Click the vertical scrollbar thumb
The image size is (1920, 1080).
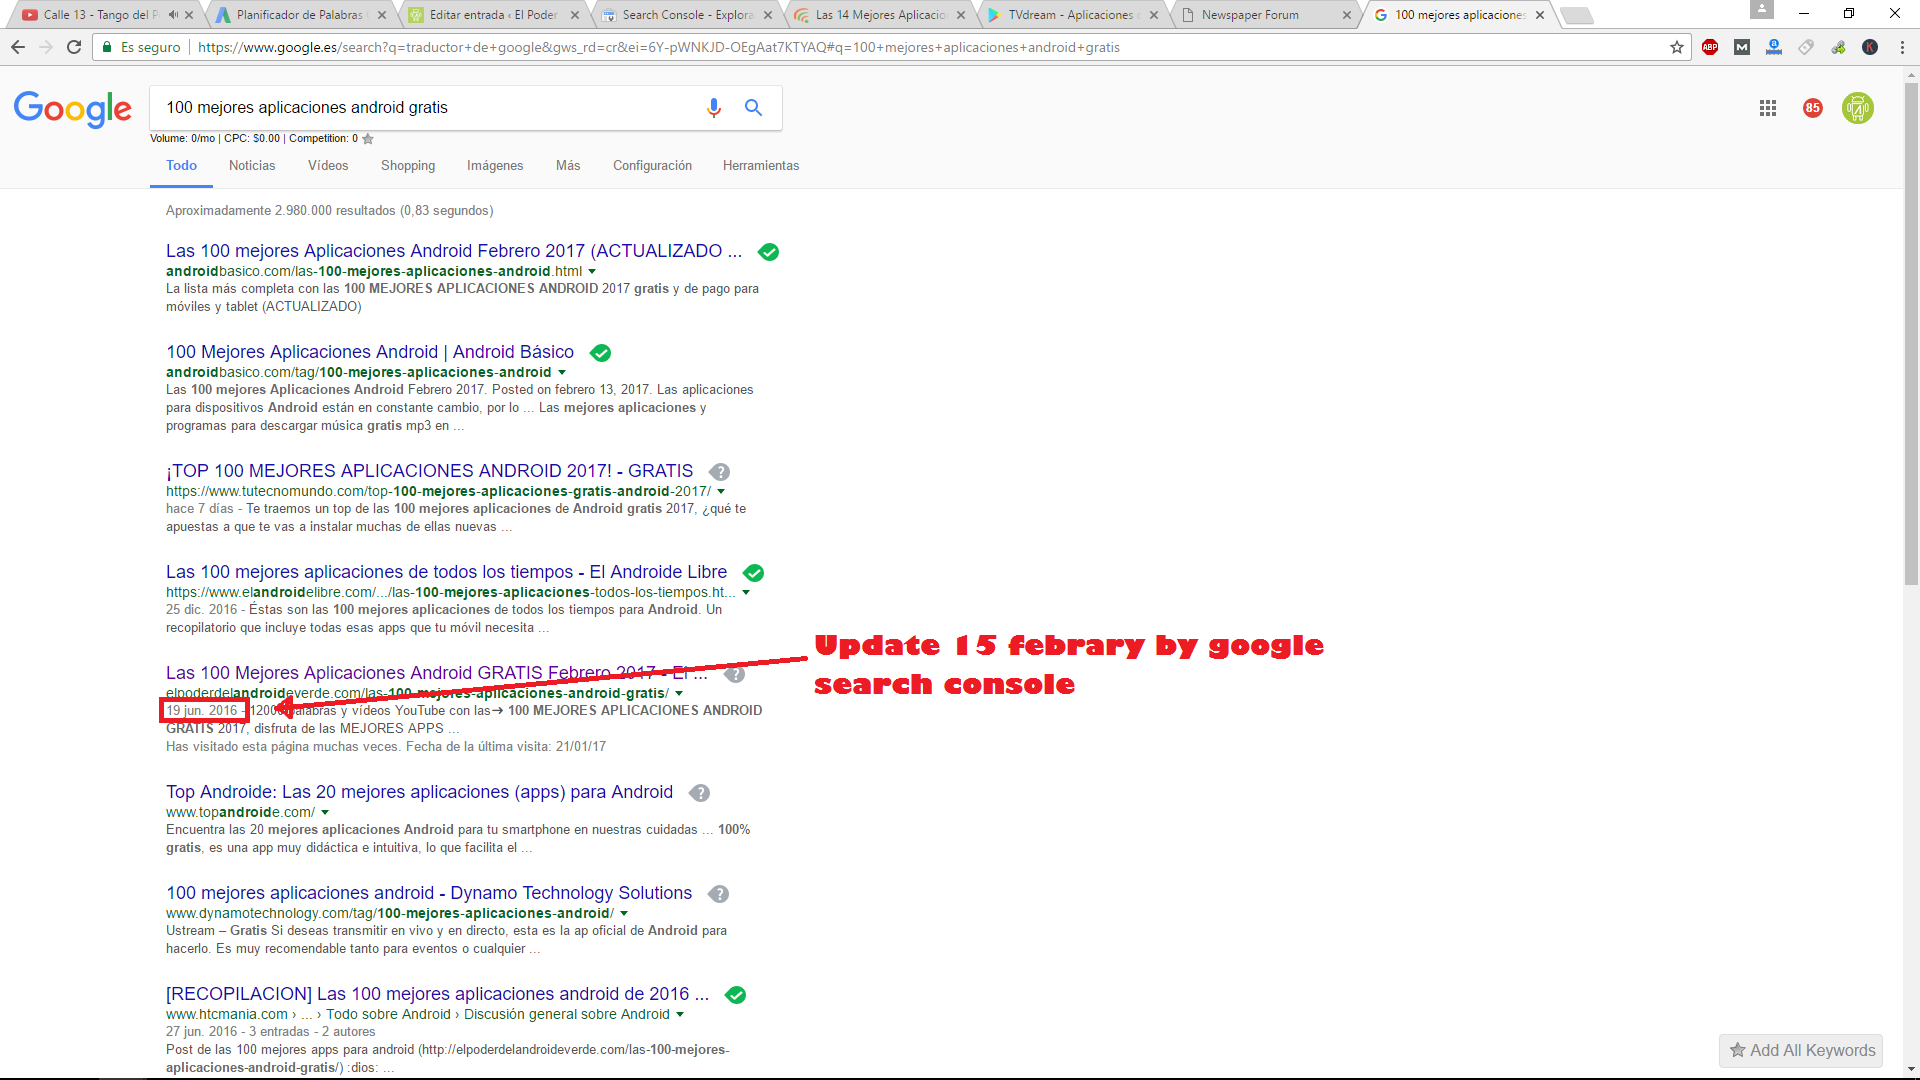click(x=1911, y=332)
